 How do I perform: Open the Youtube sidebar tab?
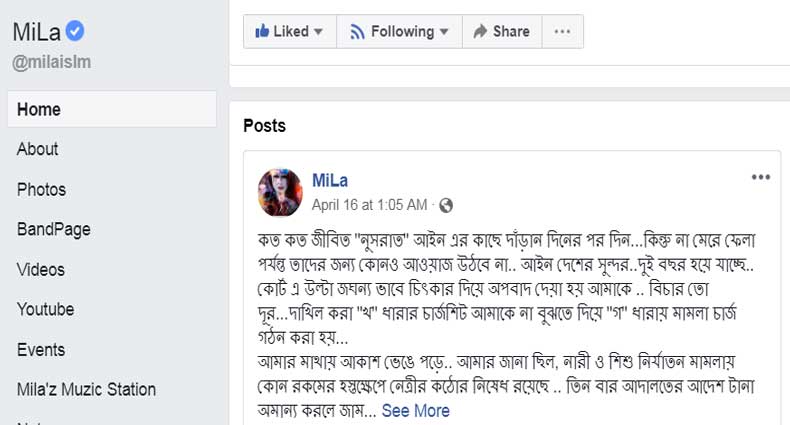(46, 309)
